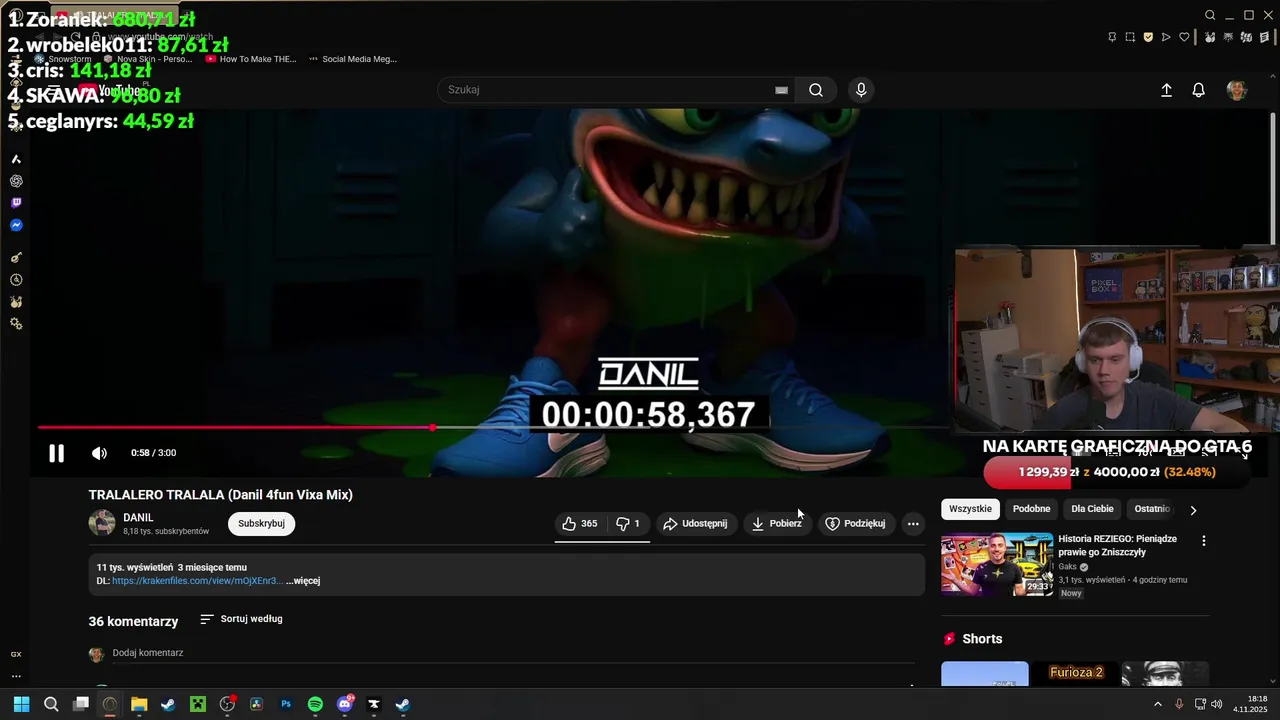Like the video (365 likes)

[x=579, y=523]
